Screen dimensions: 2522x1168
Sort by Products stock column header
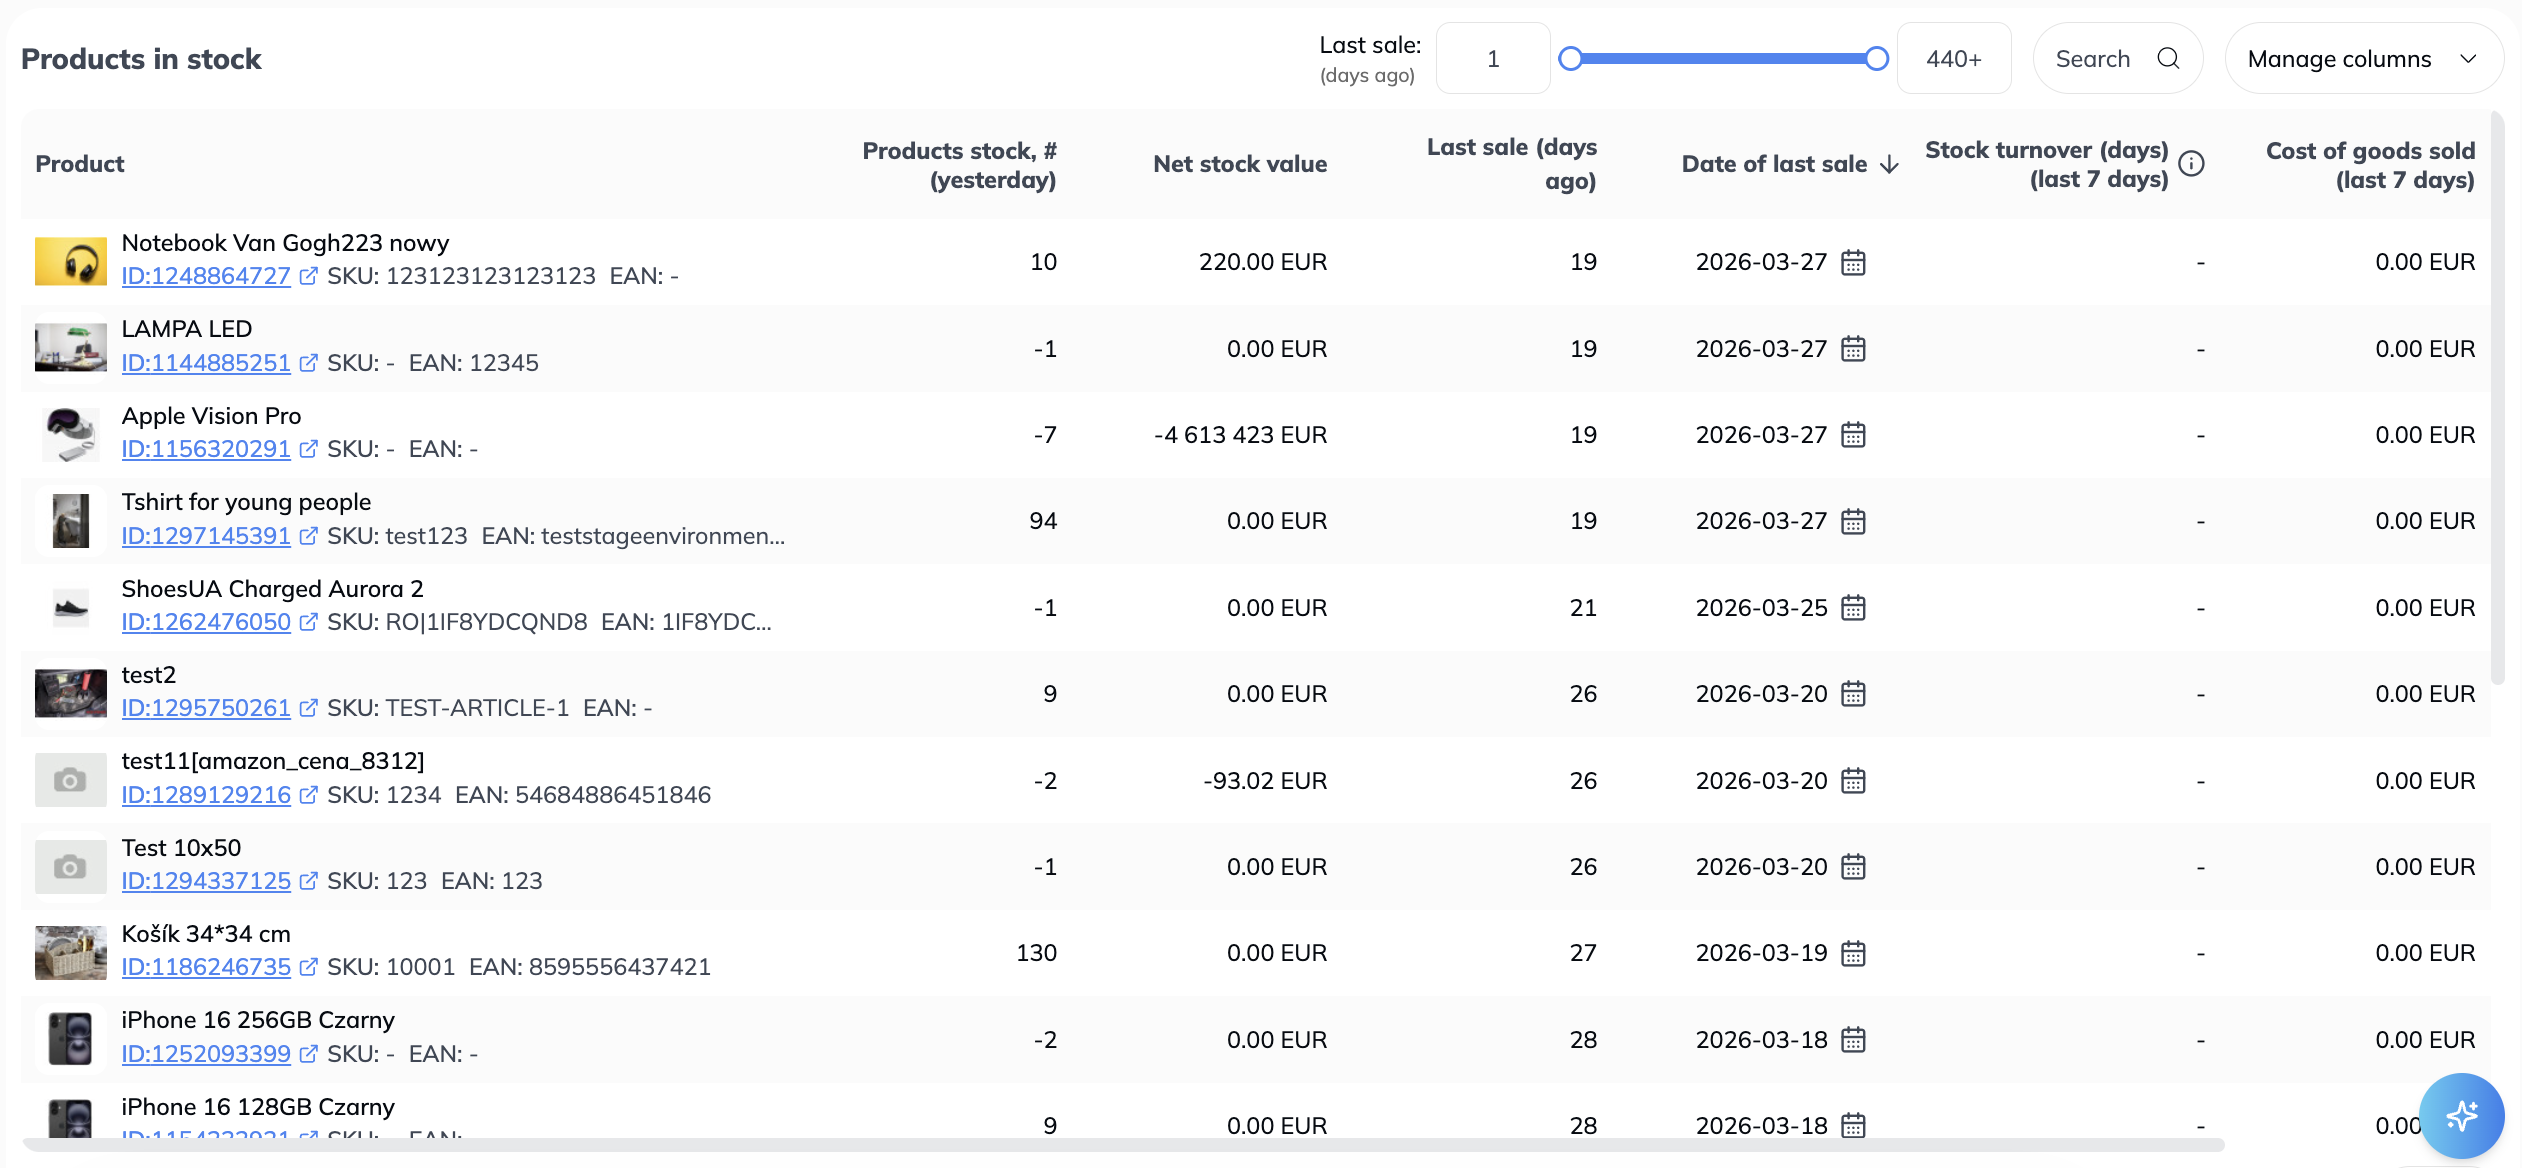[x=958, y=165]
